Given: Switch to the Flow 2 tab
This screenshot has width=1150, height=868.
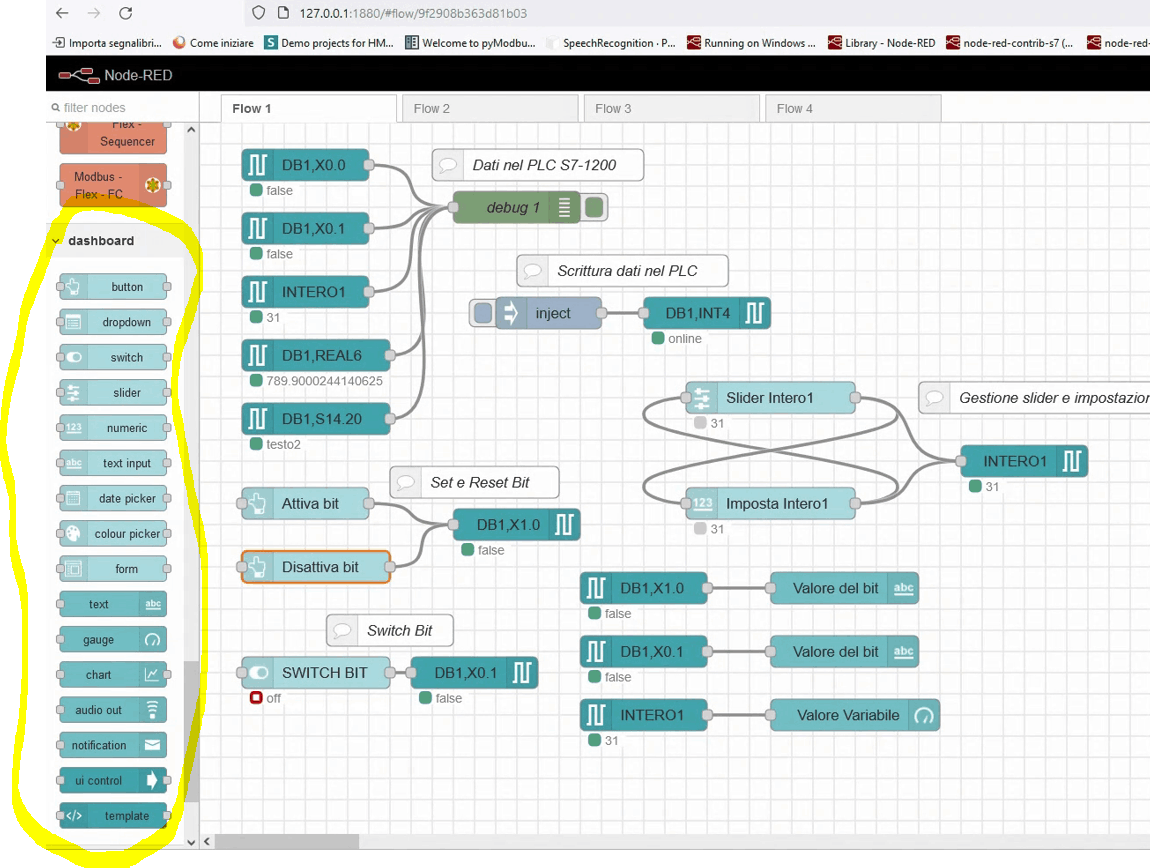Looking at the screenshot, I should point(490,109).
